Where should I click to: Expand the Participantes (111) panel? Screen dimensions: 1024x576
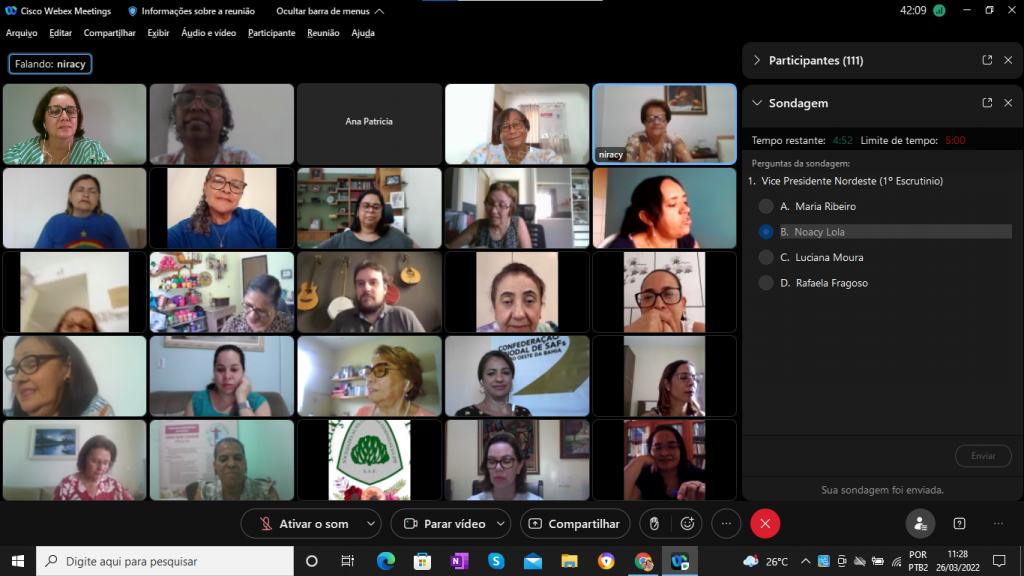click(x=757, y=60)
